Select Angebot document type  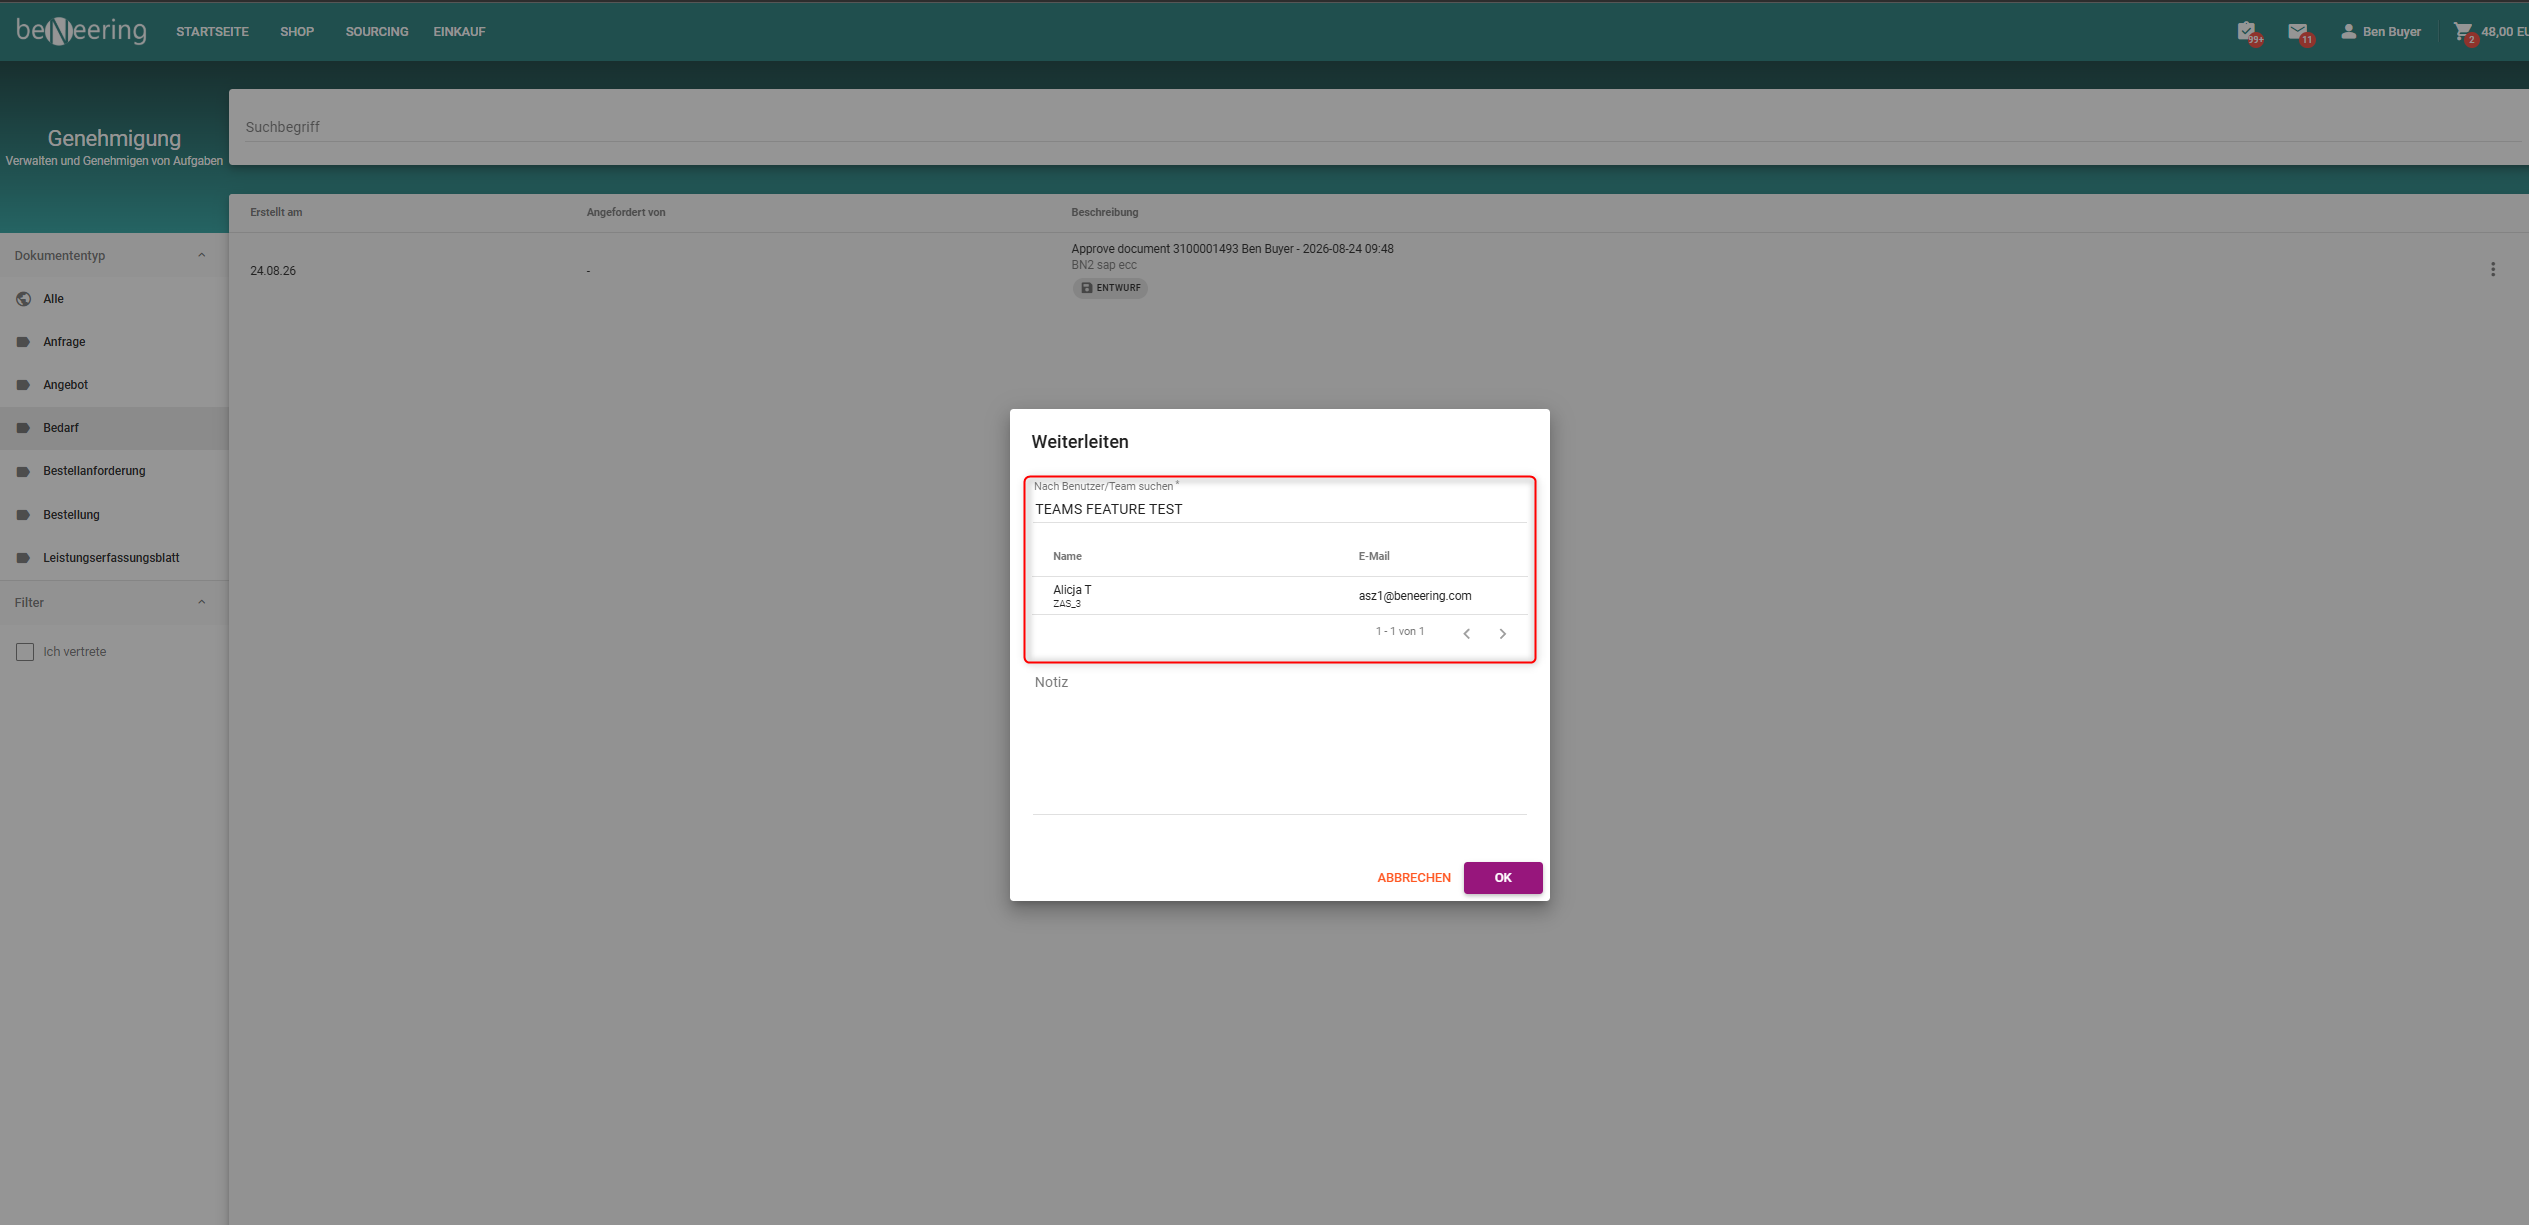[114, 385]
